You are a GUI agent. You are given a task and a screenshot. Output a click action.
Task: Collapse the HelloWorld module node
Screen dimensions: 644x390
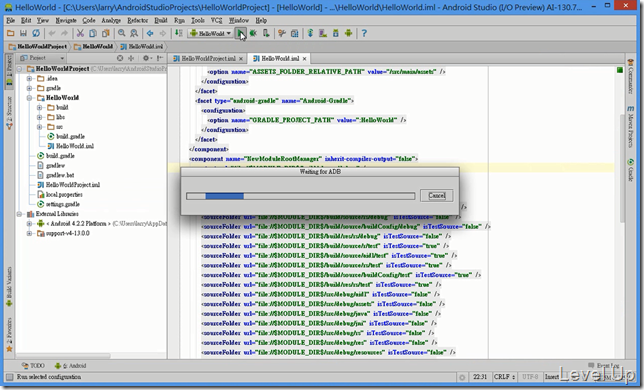29,98
